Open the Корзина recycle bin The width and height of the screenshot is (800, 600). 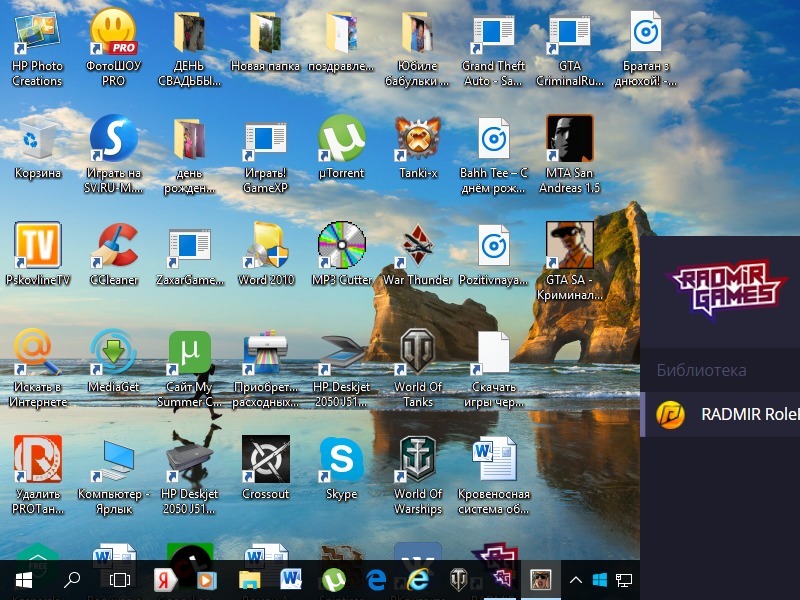pyautogui.click(x=38, y=138)
